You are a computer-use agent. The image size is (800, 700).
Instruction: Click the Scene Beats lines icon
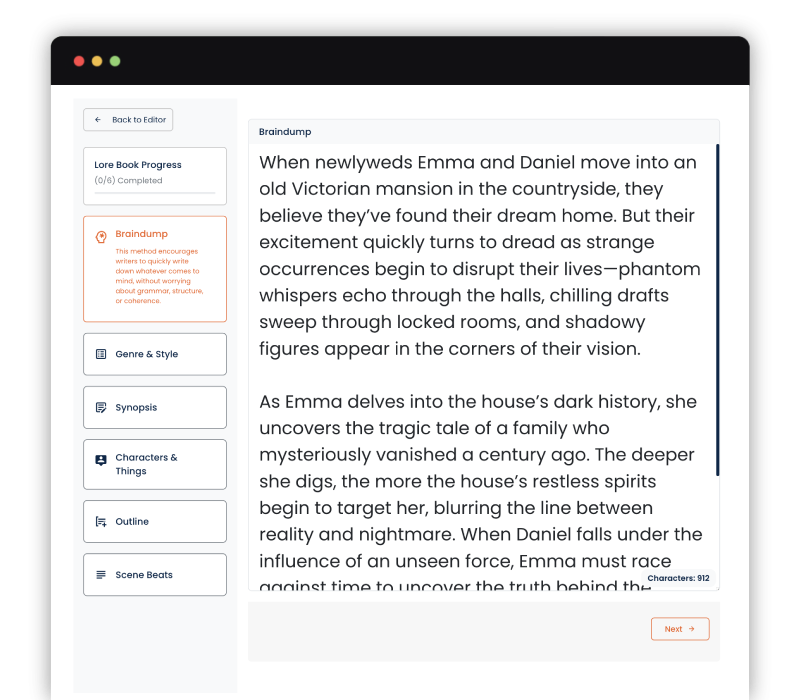[101, 575]
